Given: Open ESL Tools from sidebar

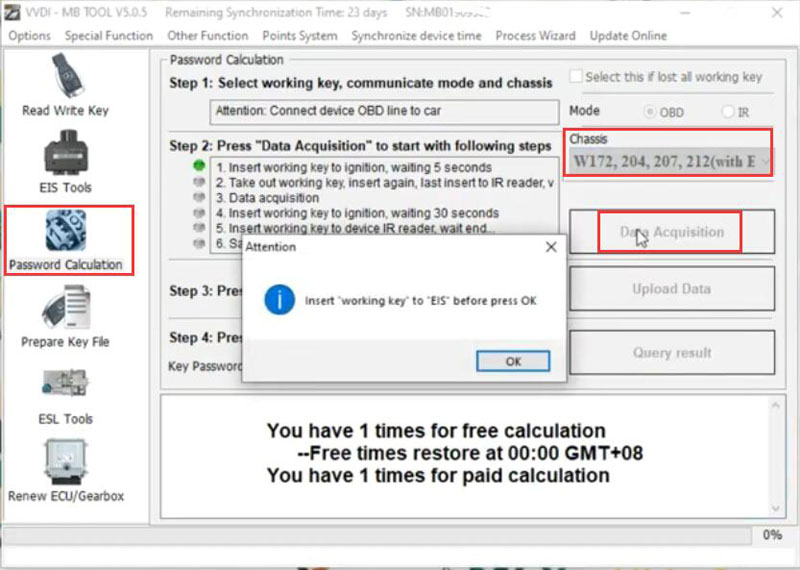Looking at the screenshot, I should tap(65, 396).
